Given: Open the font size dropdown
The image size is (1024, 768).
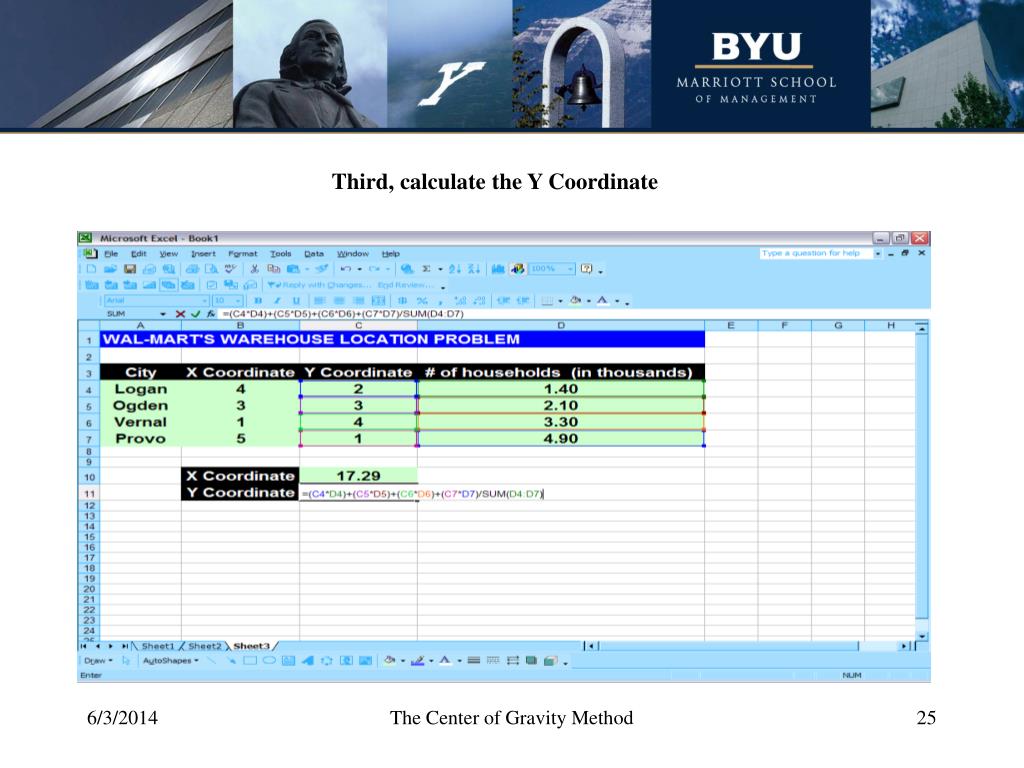Looking at the screenshot, I should [x=239, y=301].
